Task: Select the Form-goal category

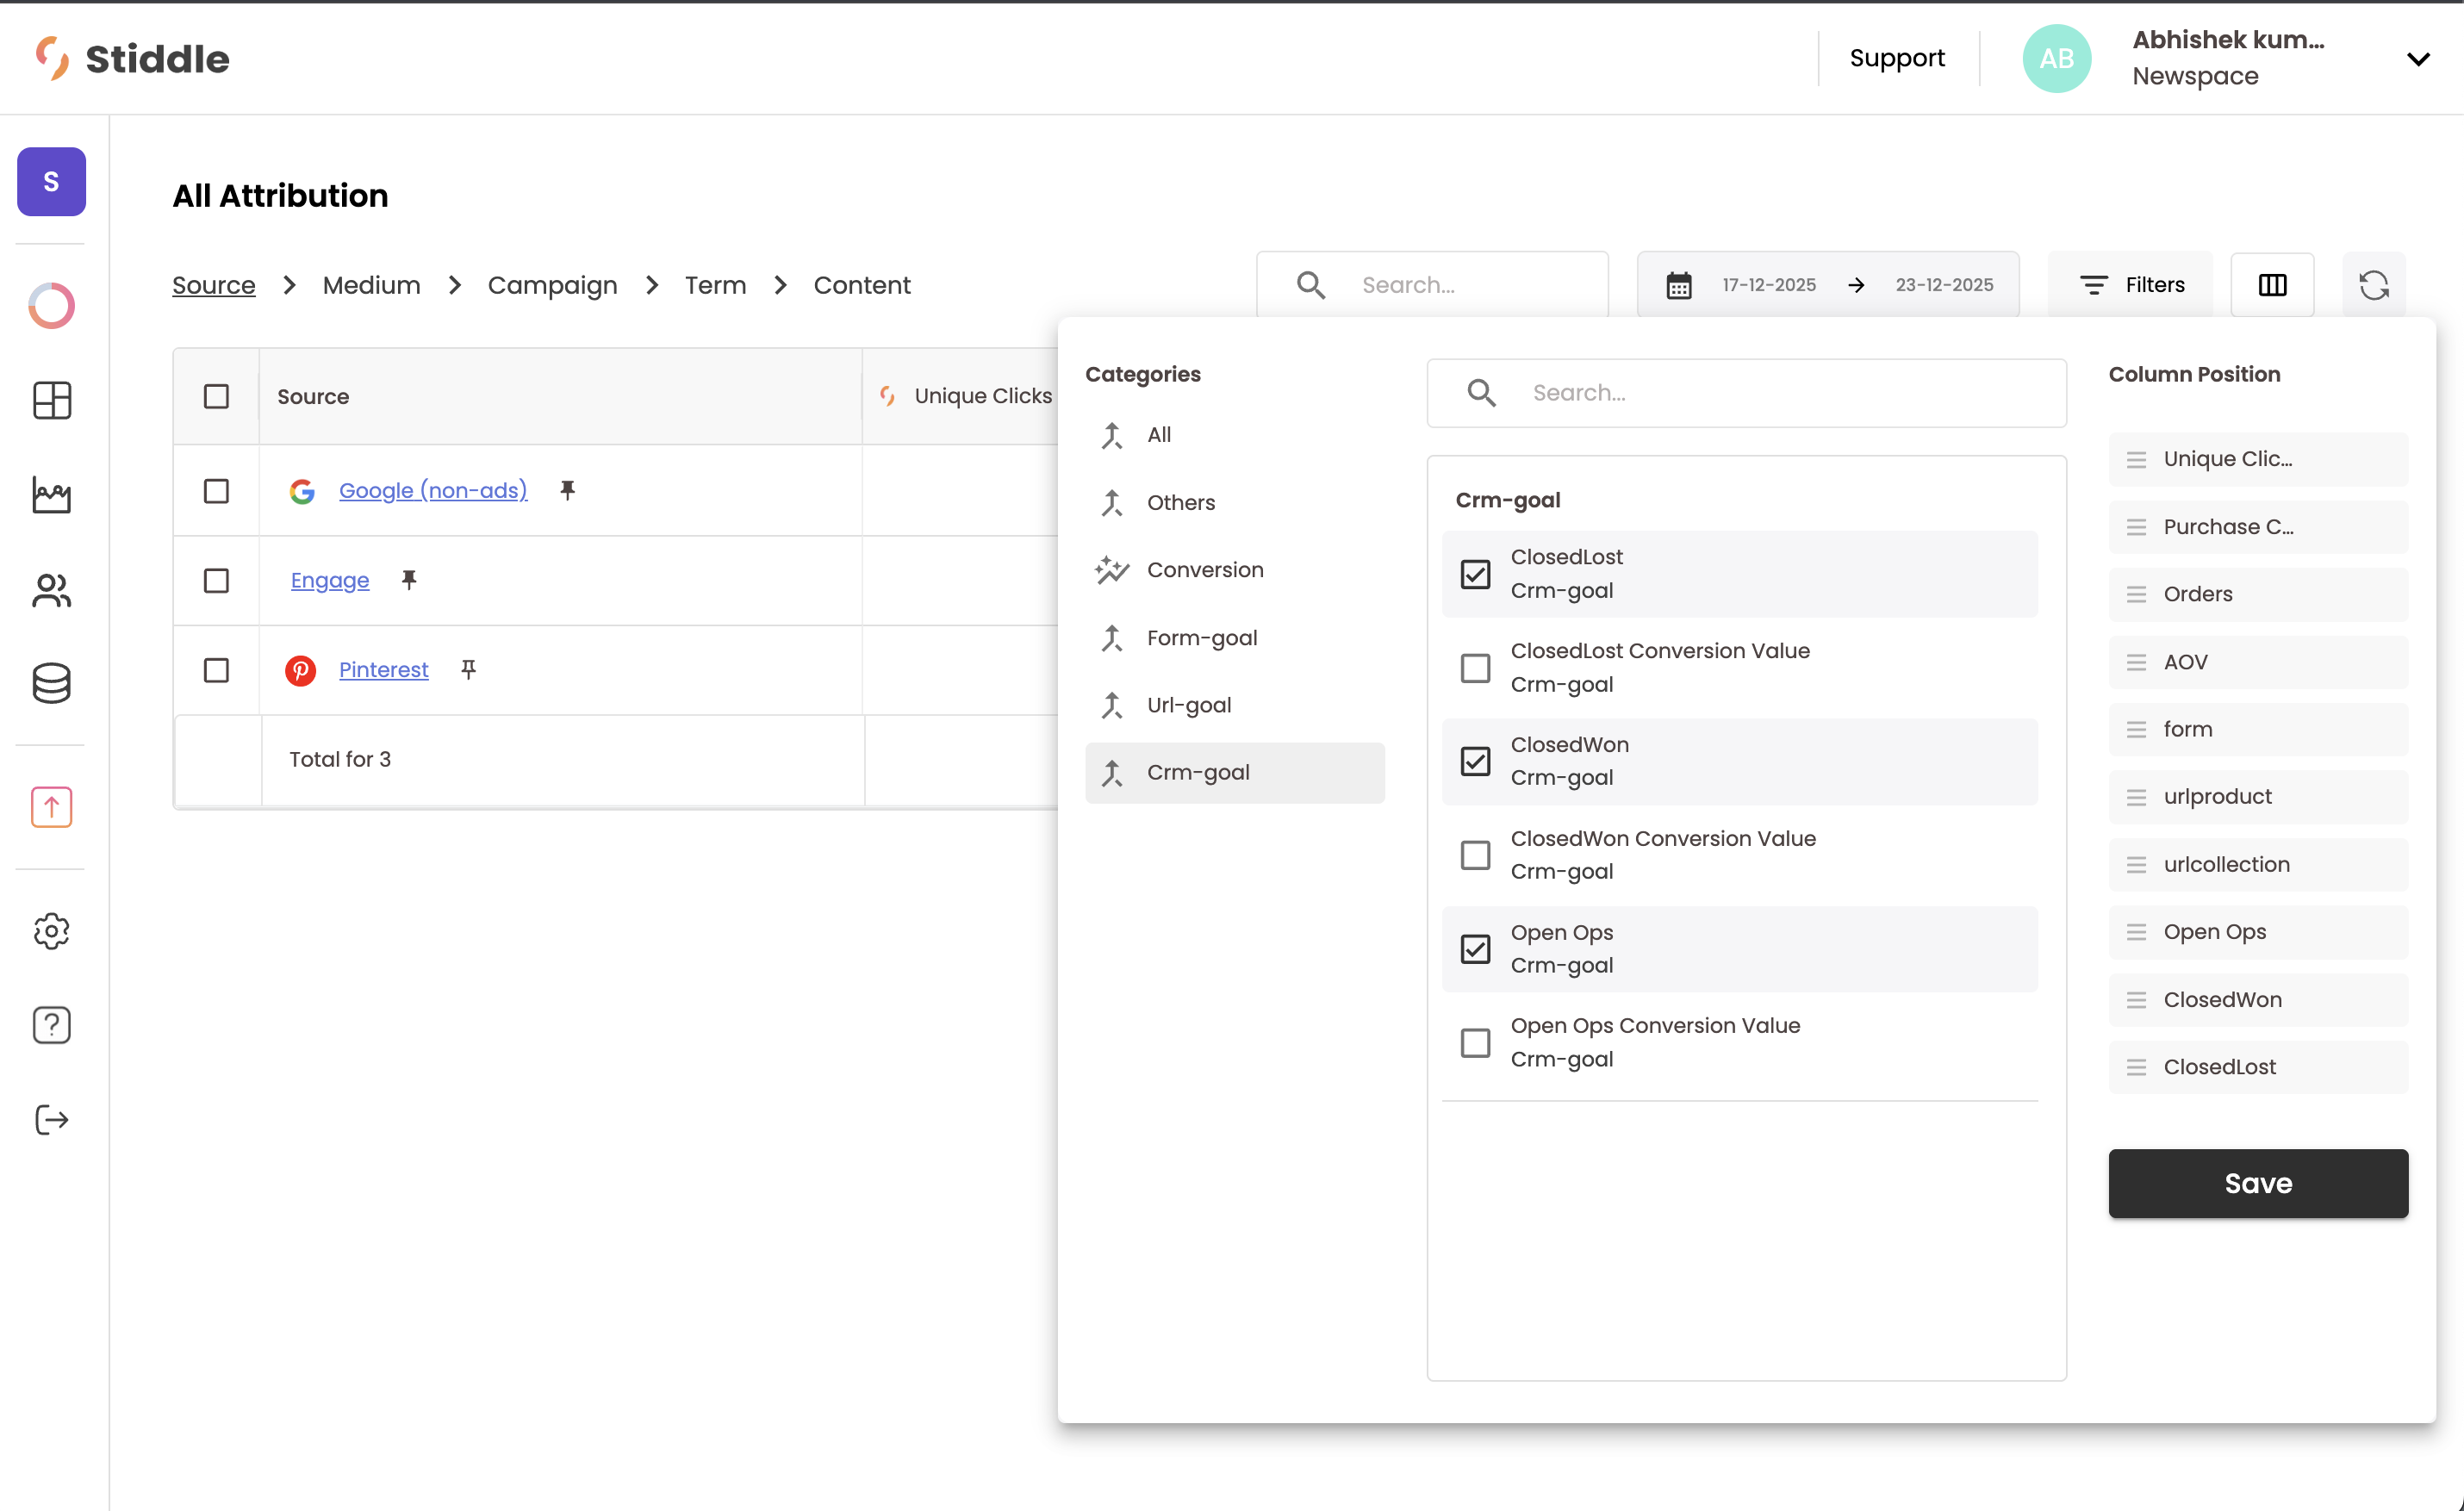Action: 1201,638
